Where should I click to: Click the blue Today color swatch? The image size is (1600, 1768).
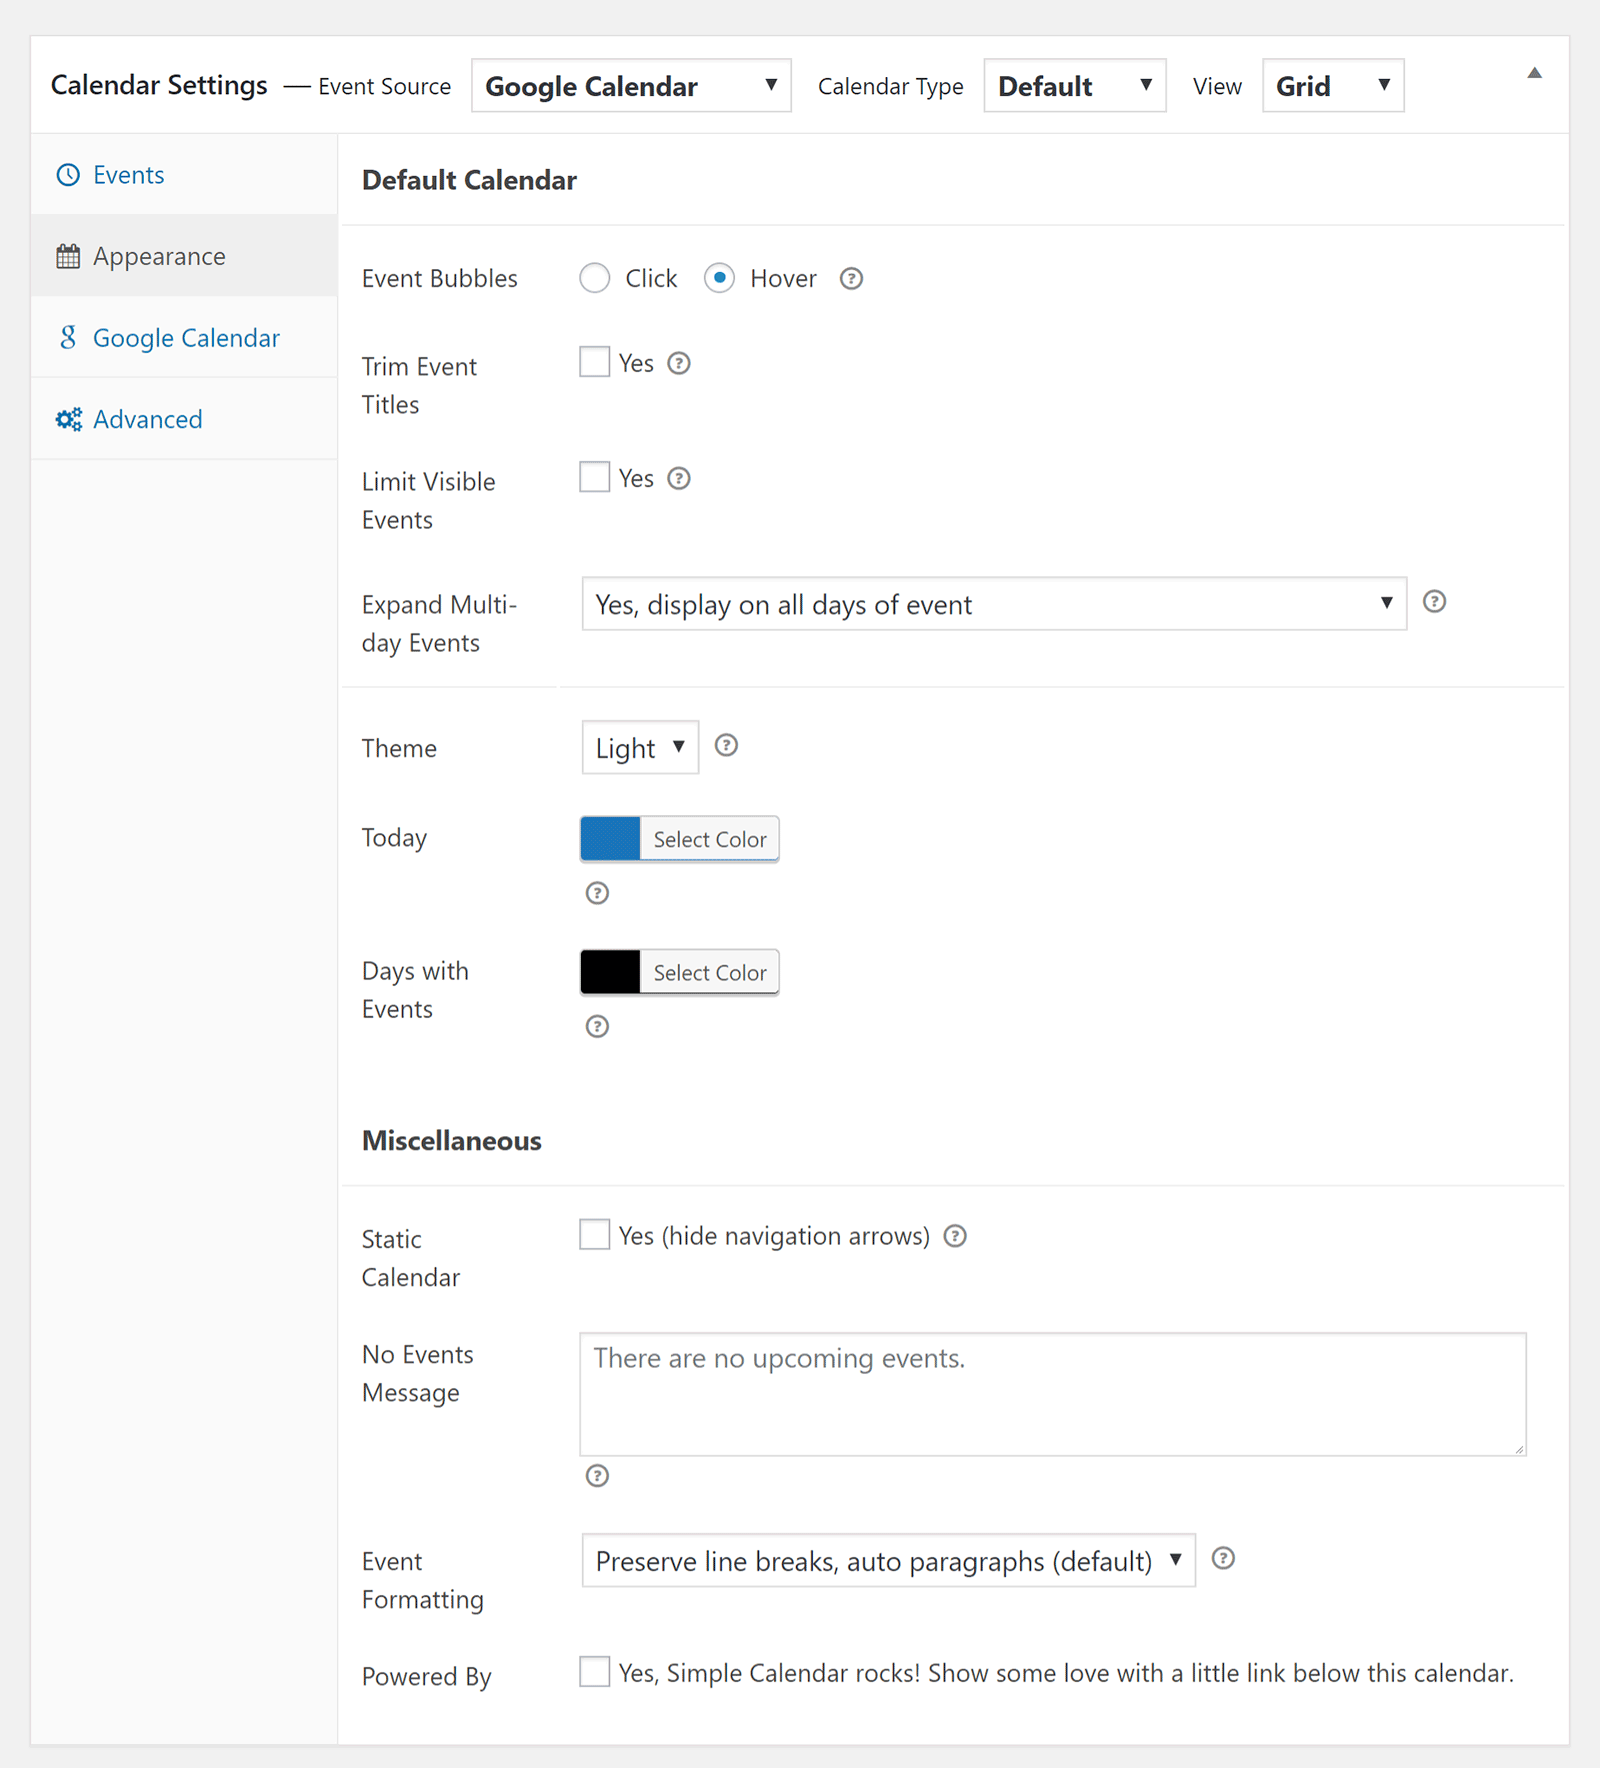tap(610, 839)
